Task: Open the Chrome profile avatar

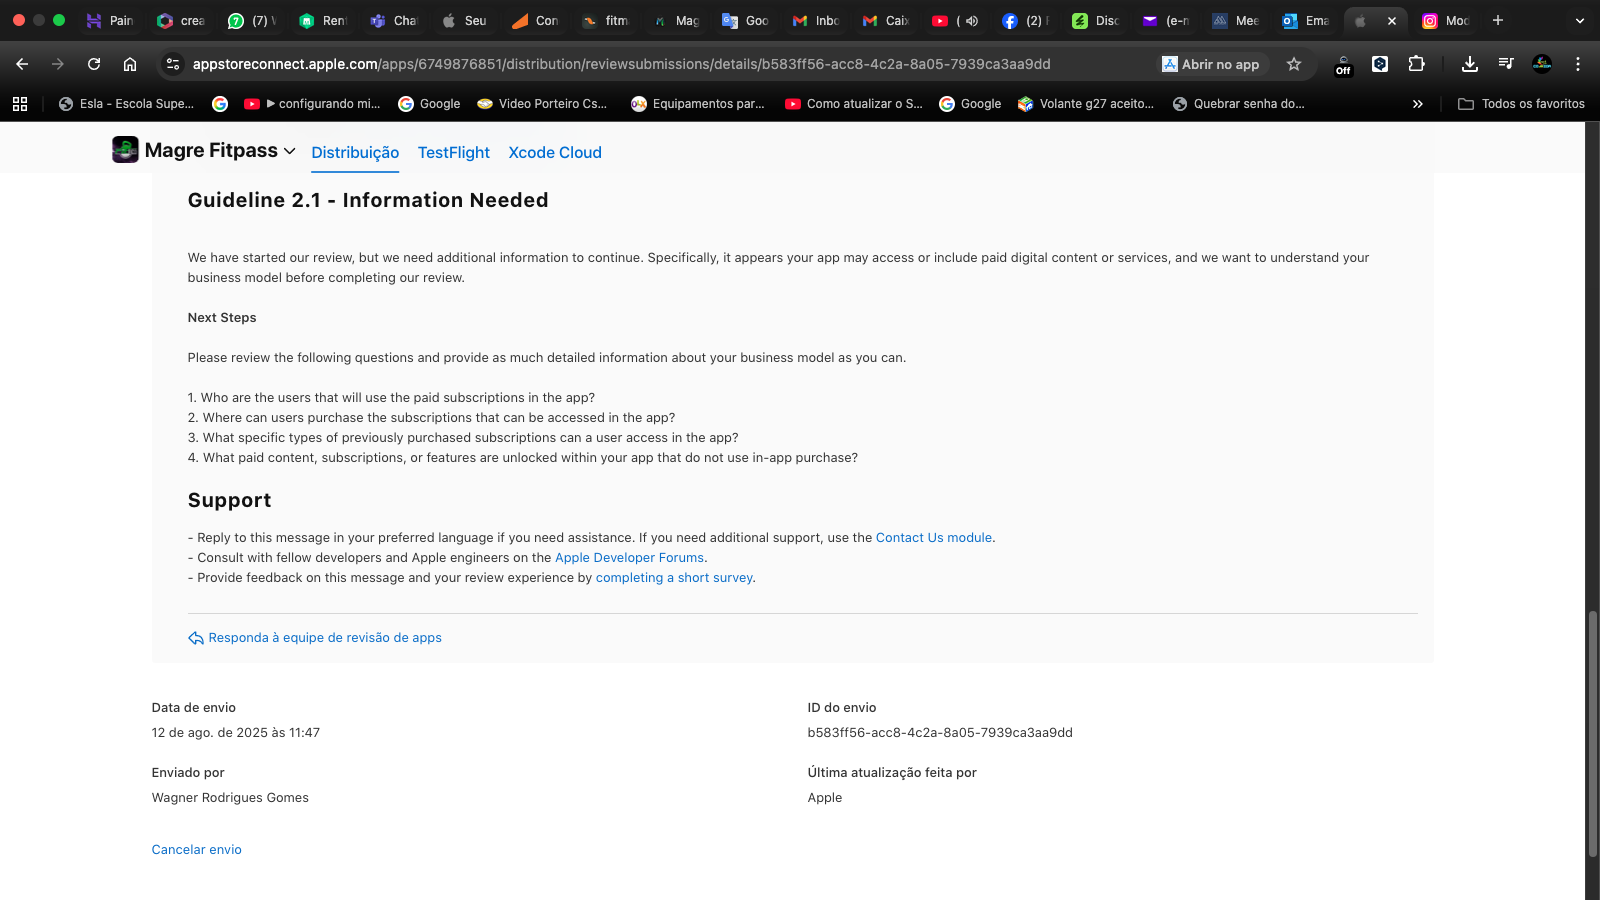Action: pyautogui.click(x=1542, y=64)
